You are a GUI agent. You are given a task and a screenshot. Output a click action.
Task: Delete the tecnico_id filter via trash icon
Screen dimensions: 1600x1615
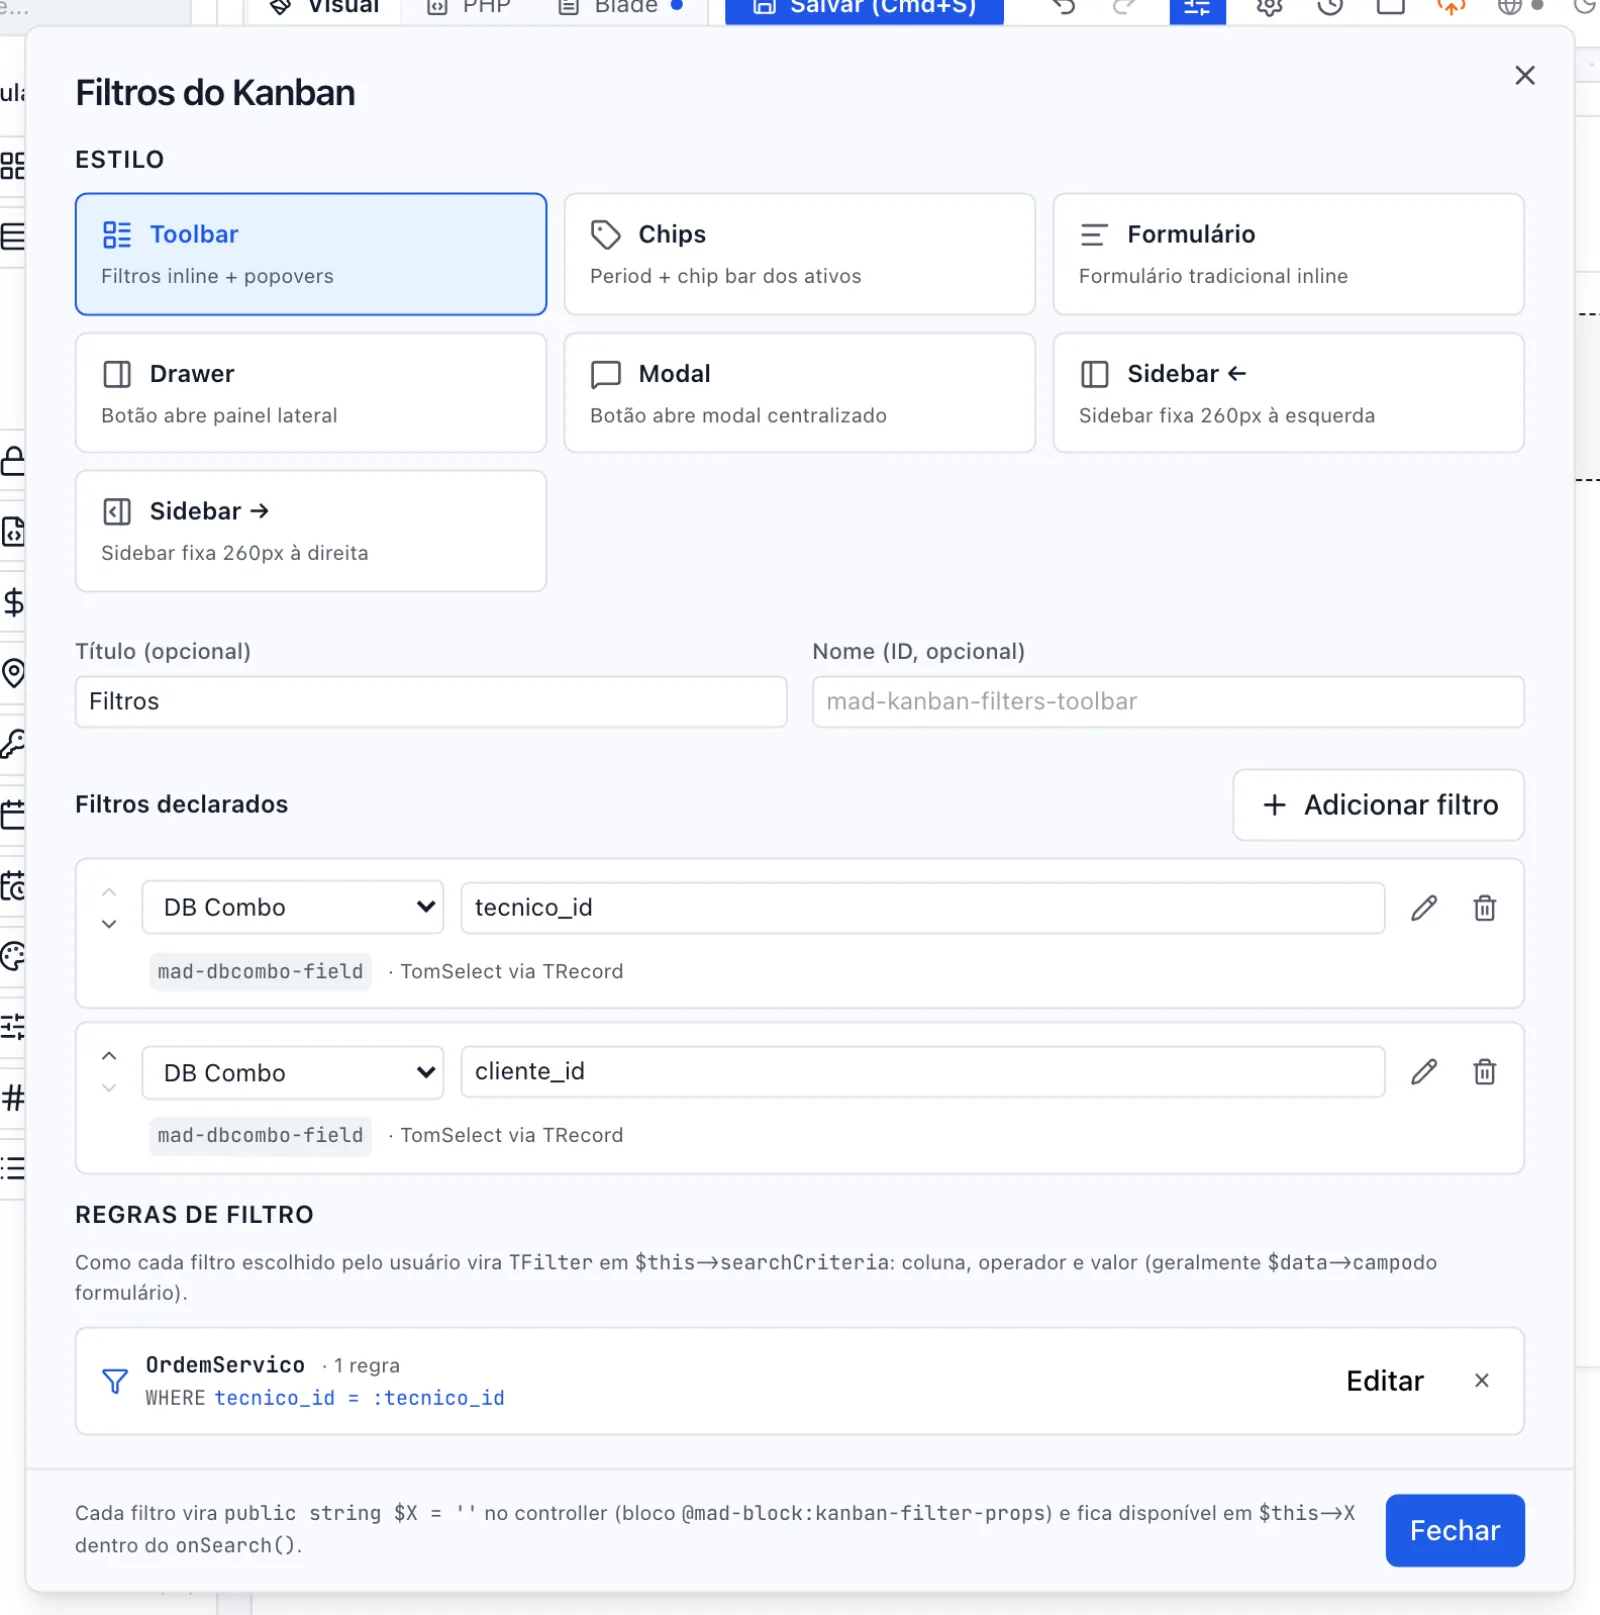coord(1484,908)
